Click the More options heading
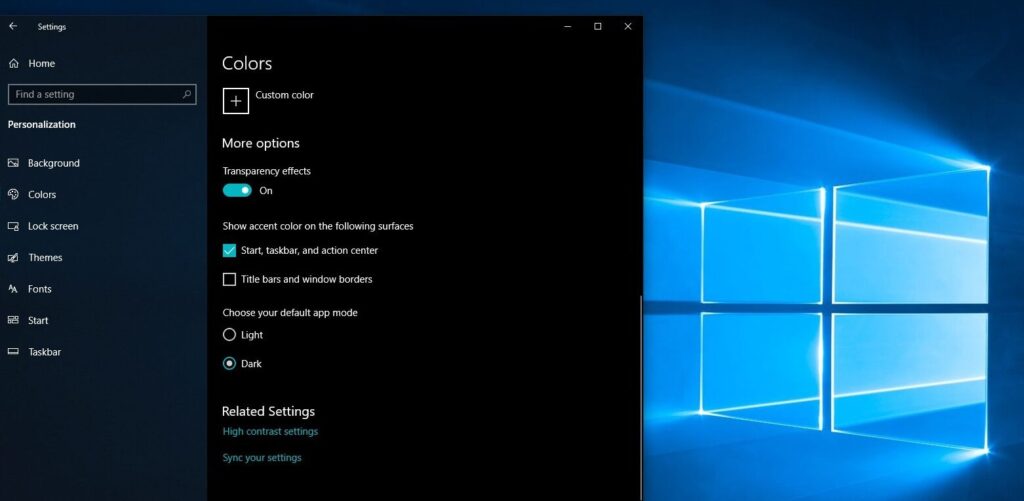This screenshot has height=501, width=1024. pyautogui.click(x=261, y=143)
